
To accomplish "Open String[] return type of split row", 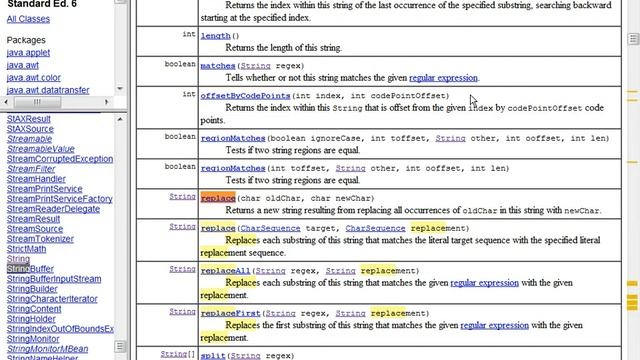I will tap(178, 354).
